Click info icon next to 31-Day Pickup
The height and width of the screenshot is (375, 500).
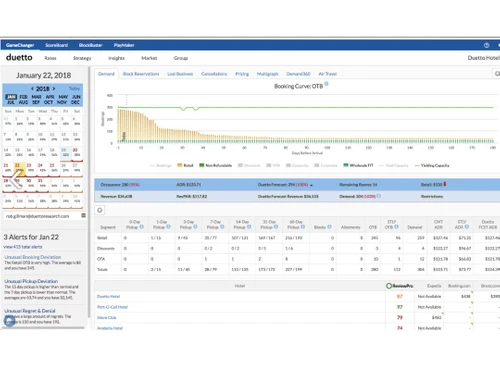pyautogui.click(x=276, y=227)
